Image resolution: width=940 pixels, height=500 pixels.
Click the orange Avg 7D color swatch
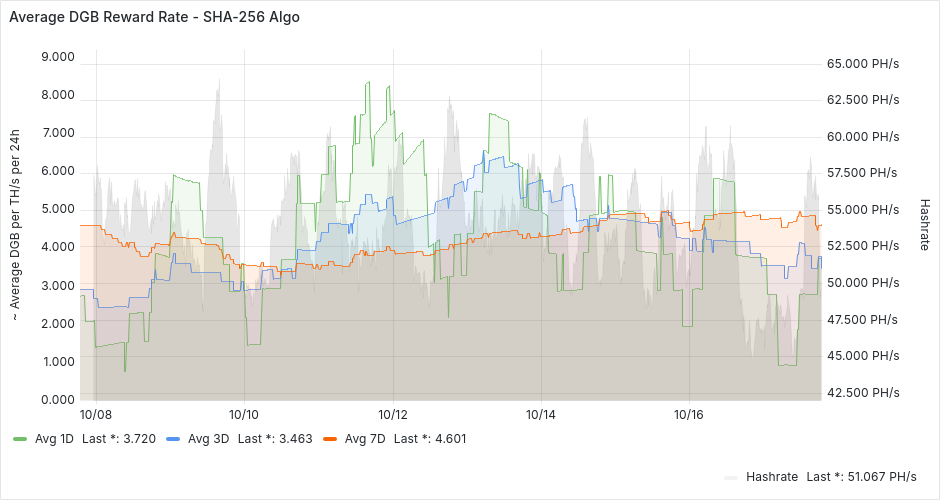coord(330,438)
